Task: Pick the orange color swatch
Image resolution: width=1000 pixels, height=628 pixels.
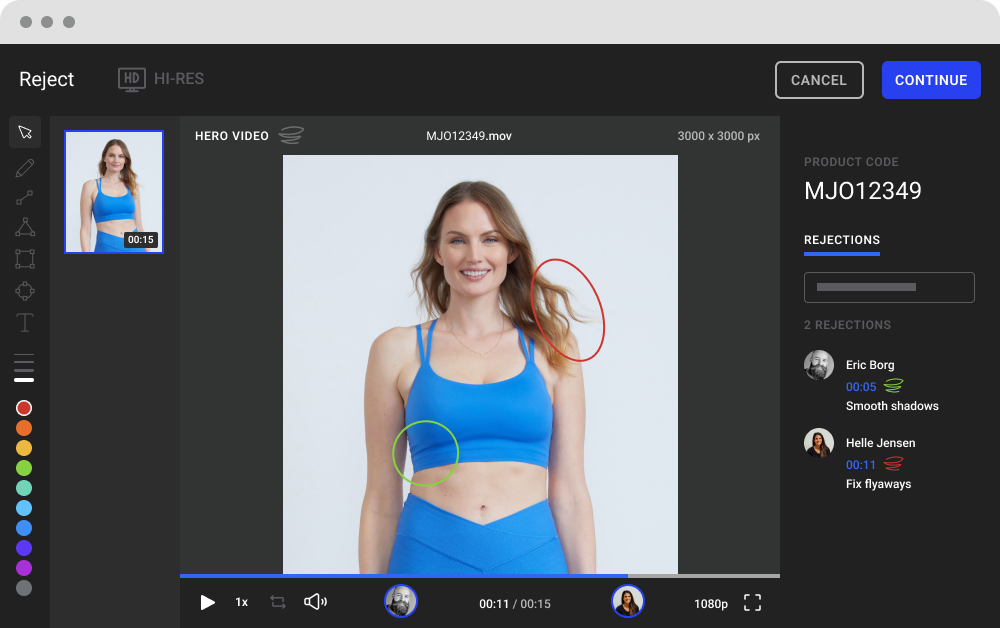Action: (24, 428)
